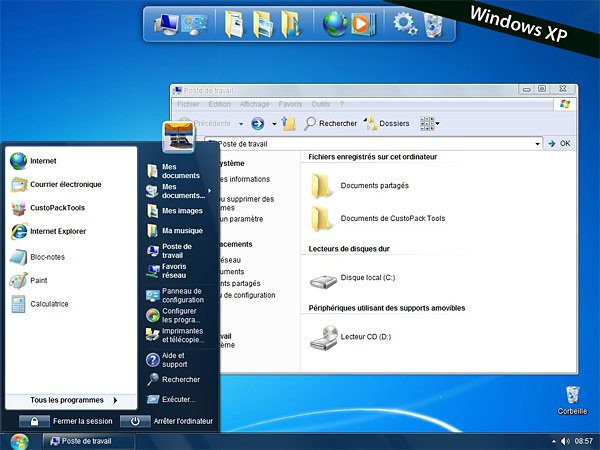
Task: Open Outils menu in explorer window
Action: point(321,104)
